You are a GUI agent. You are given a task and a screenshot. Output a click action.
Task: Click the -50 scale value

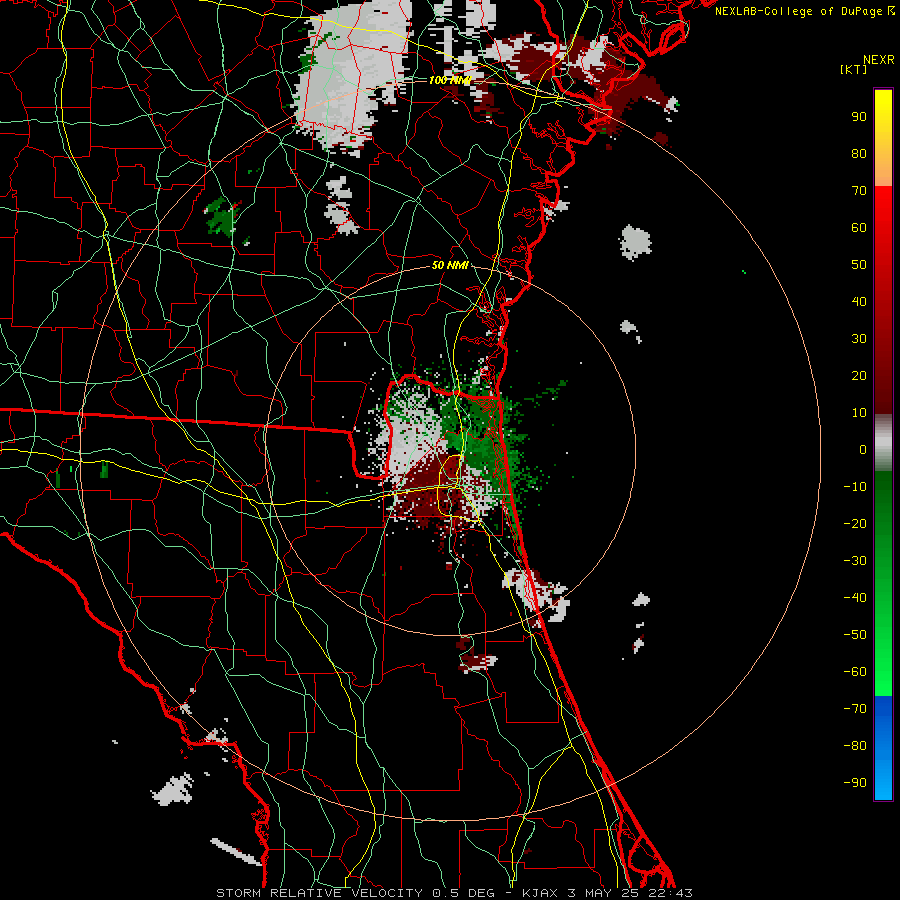(x=855, y=635)
